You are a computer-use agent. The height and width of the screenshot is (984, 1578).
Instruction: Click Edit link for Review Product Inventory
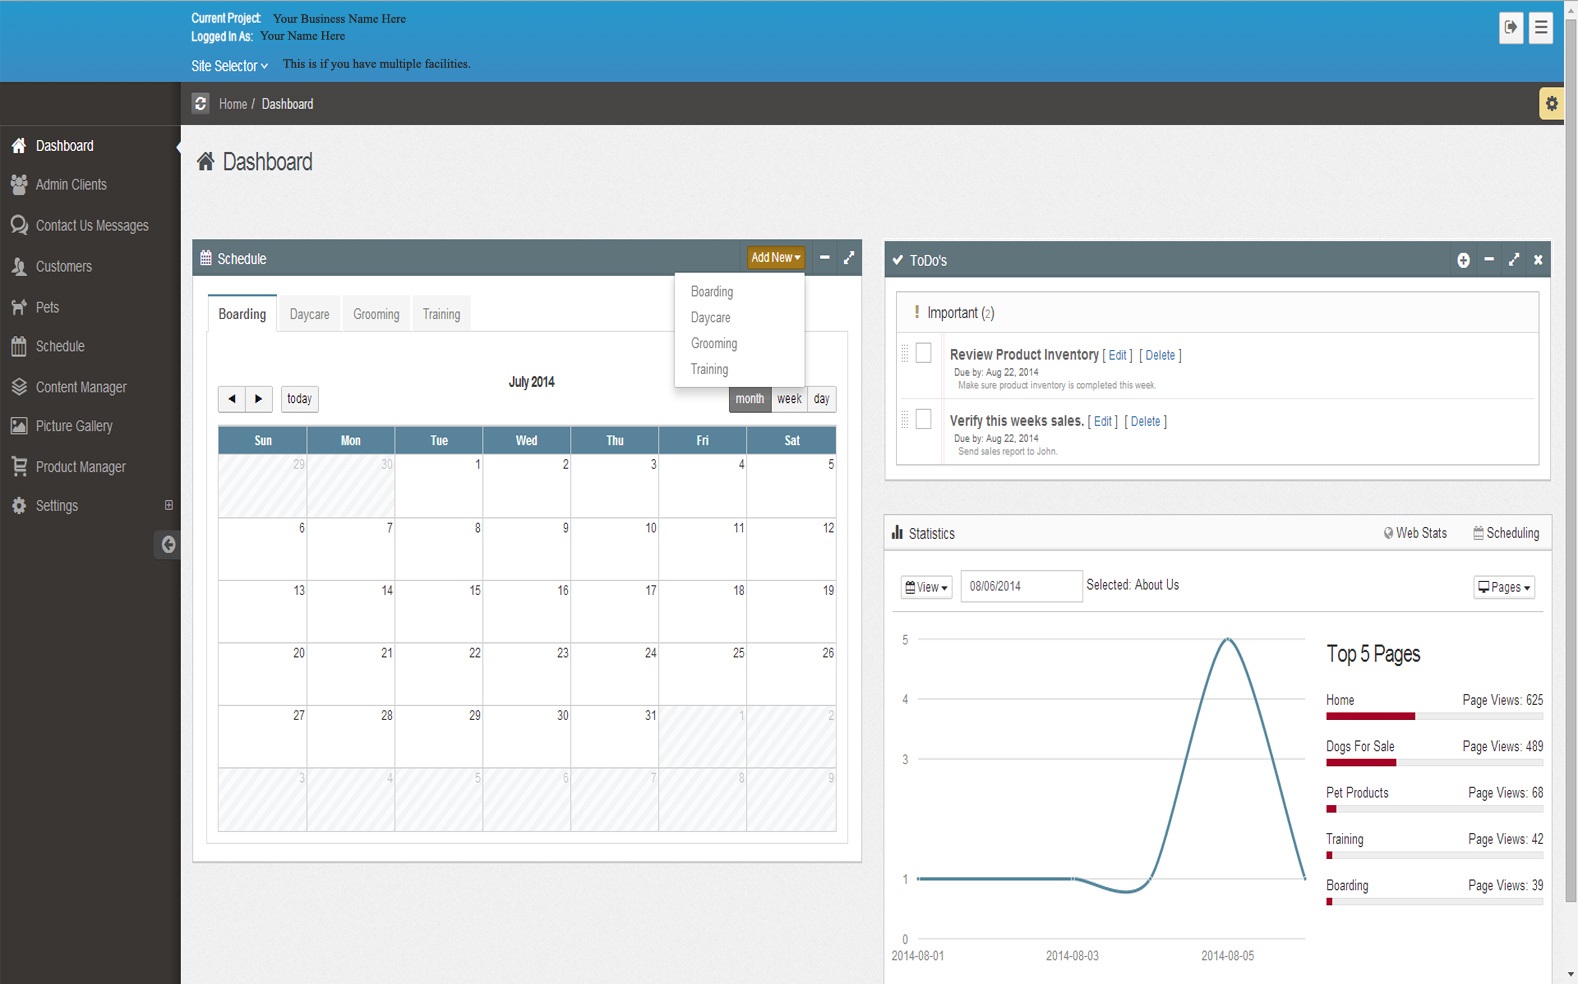(1117, 355)
